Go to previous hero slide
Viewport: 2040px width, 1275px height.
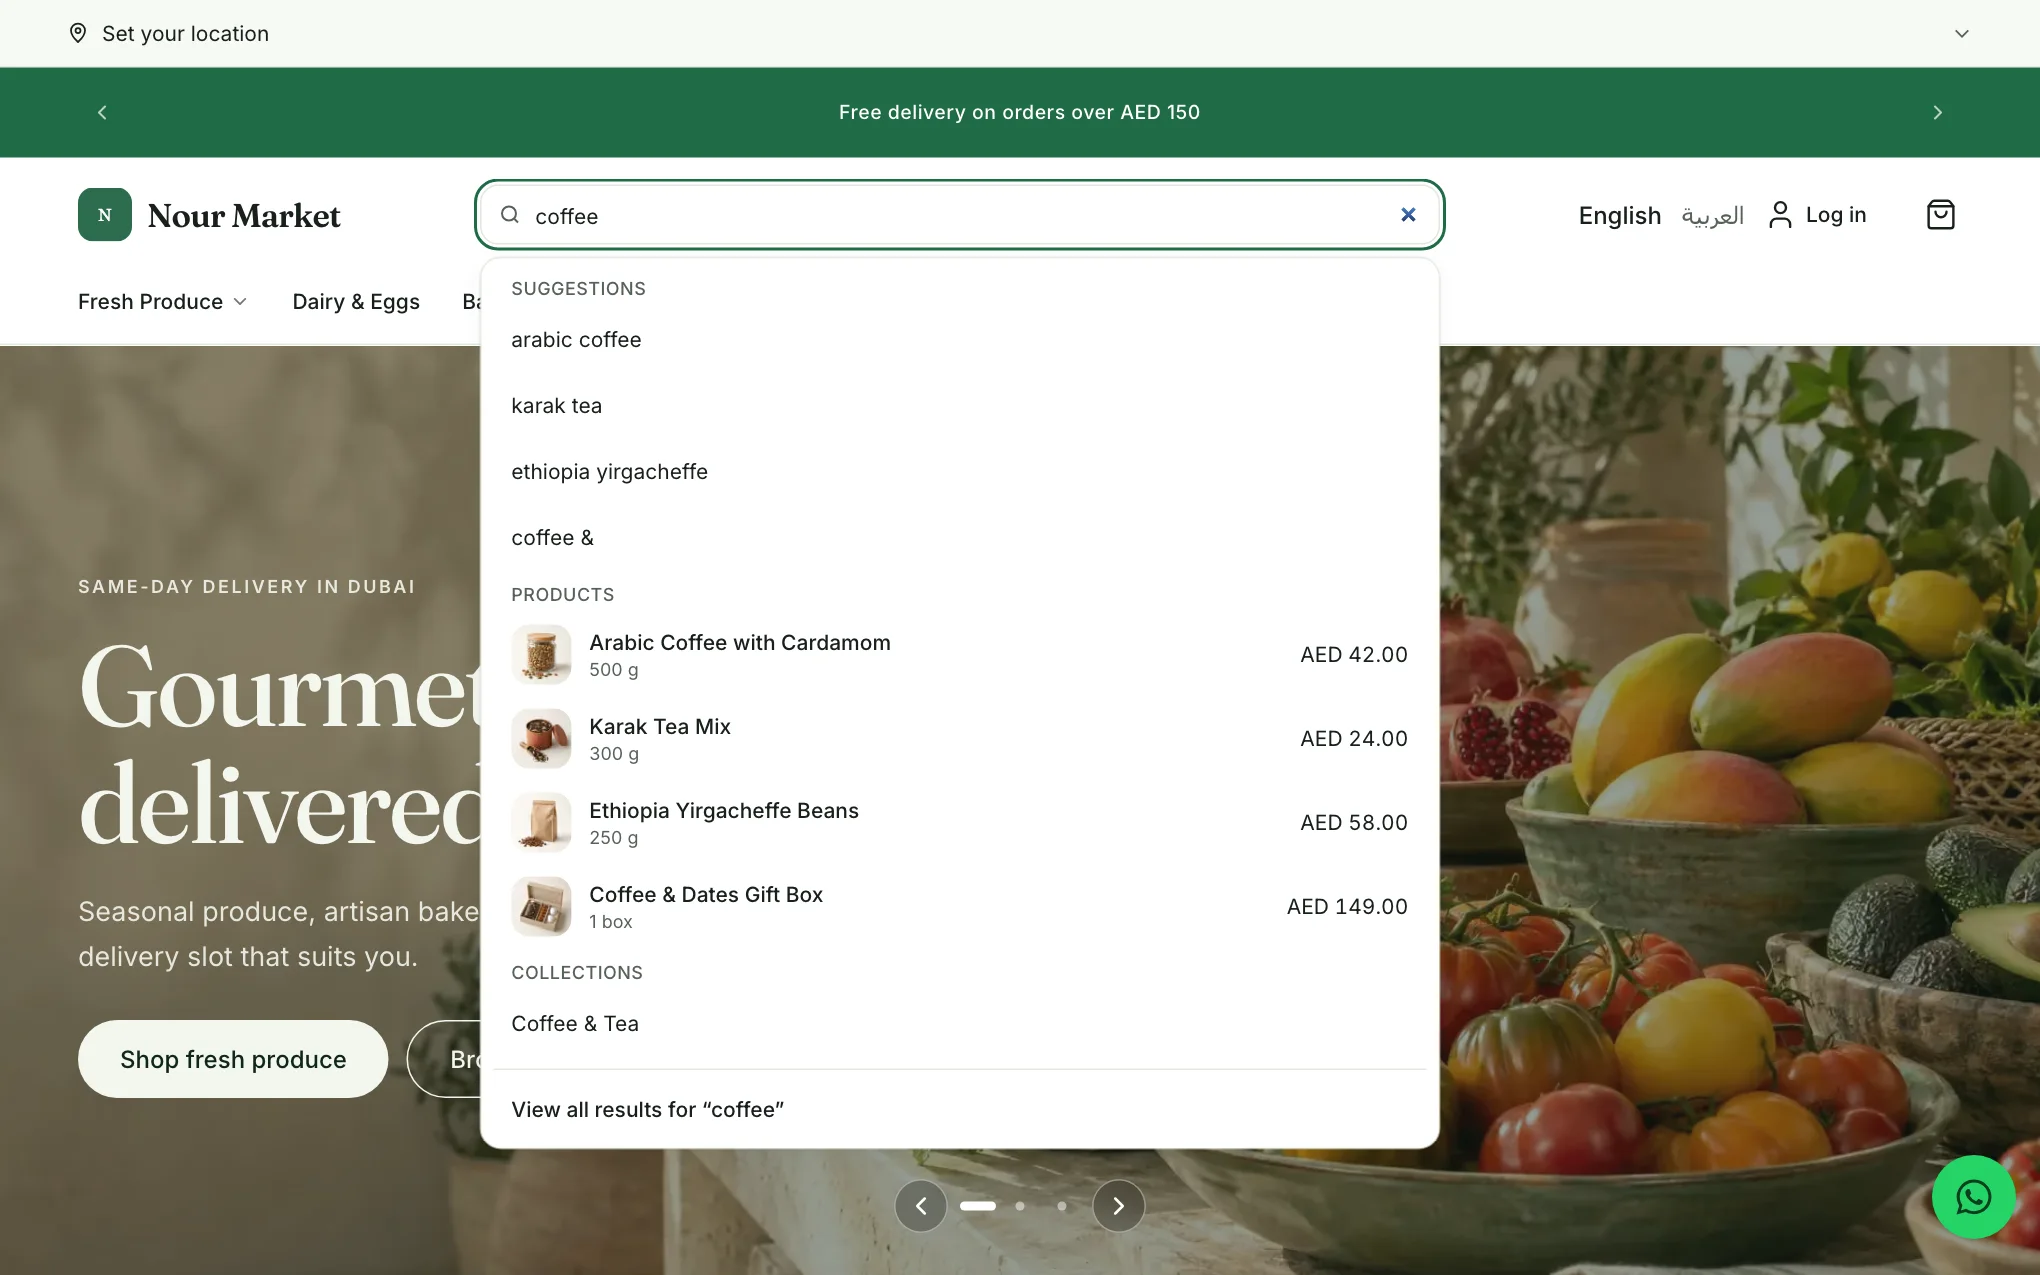coord(921,1206)
